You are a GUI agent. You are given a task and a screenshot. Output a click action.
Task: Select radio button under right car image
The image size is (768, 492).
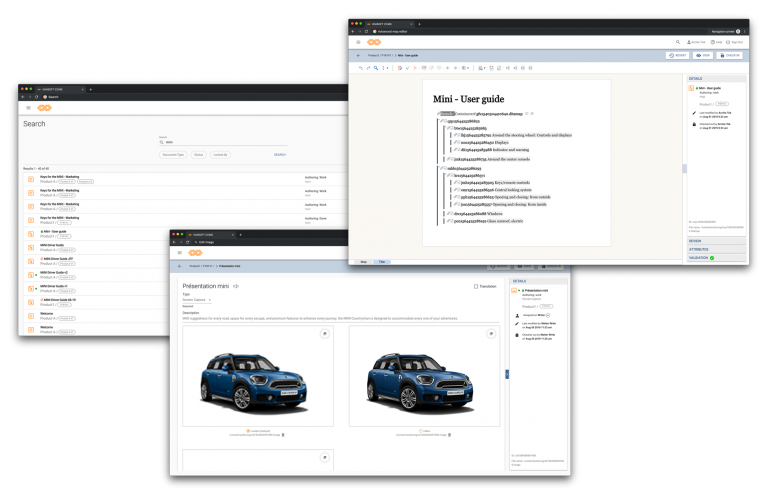click(x=420, y=431)
